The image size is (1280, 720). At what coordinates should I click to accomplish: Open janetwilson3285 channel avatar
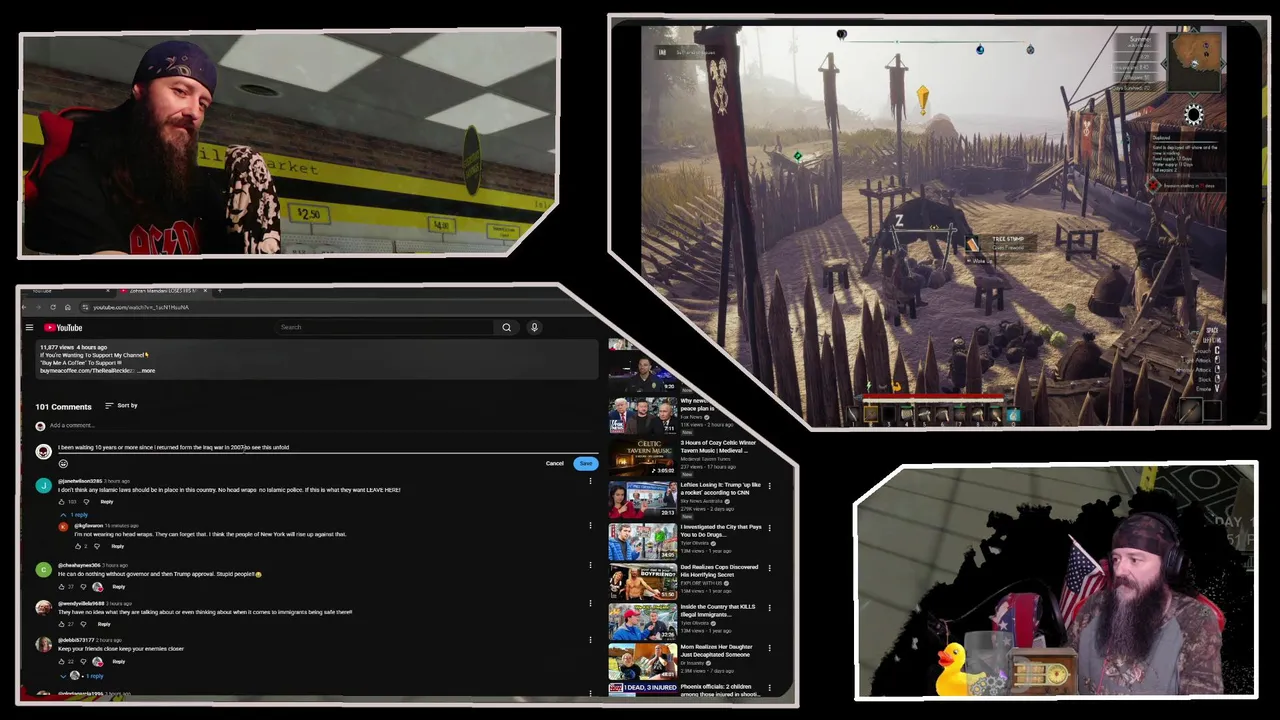(43, 485)
